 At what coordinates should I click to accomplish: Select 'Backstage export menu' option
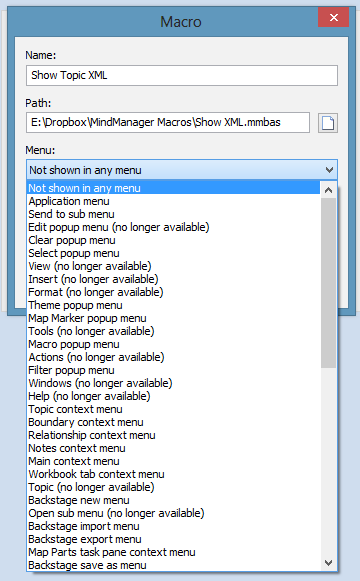[173, 539]
